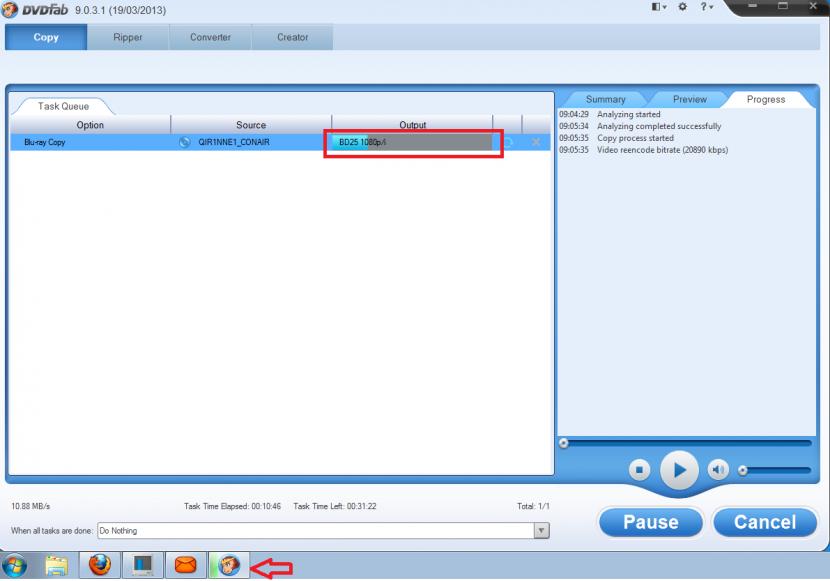Show the Progress tab

click(766, 99)
